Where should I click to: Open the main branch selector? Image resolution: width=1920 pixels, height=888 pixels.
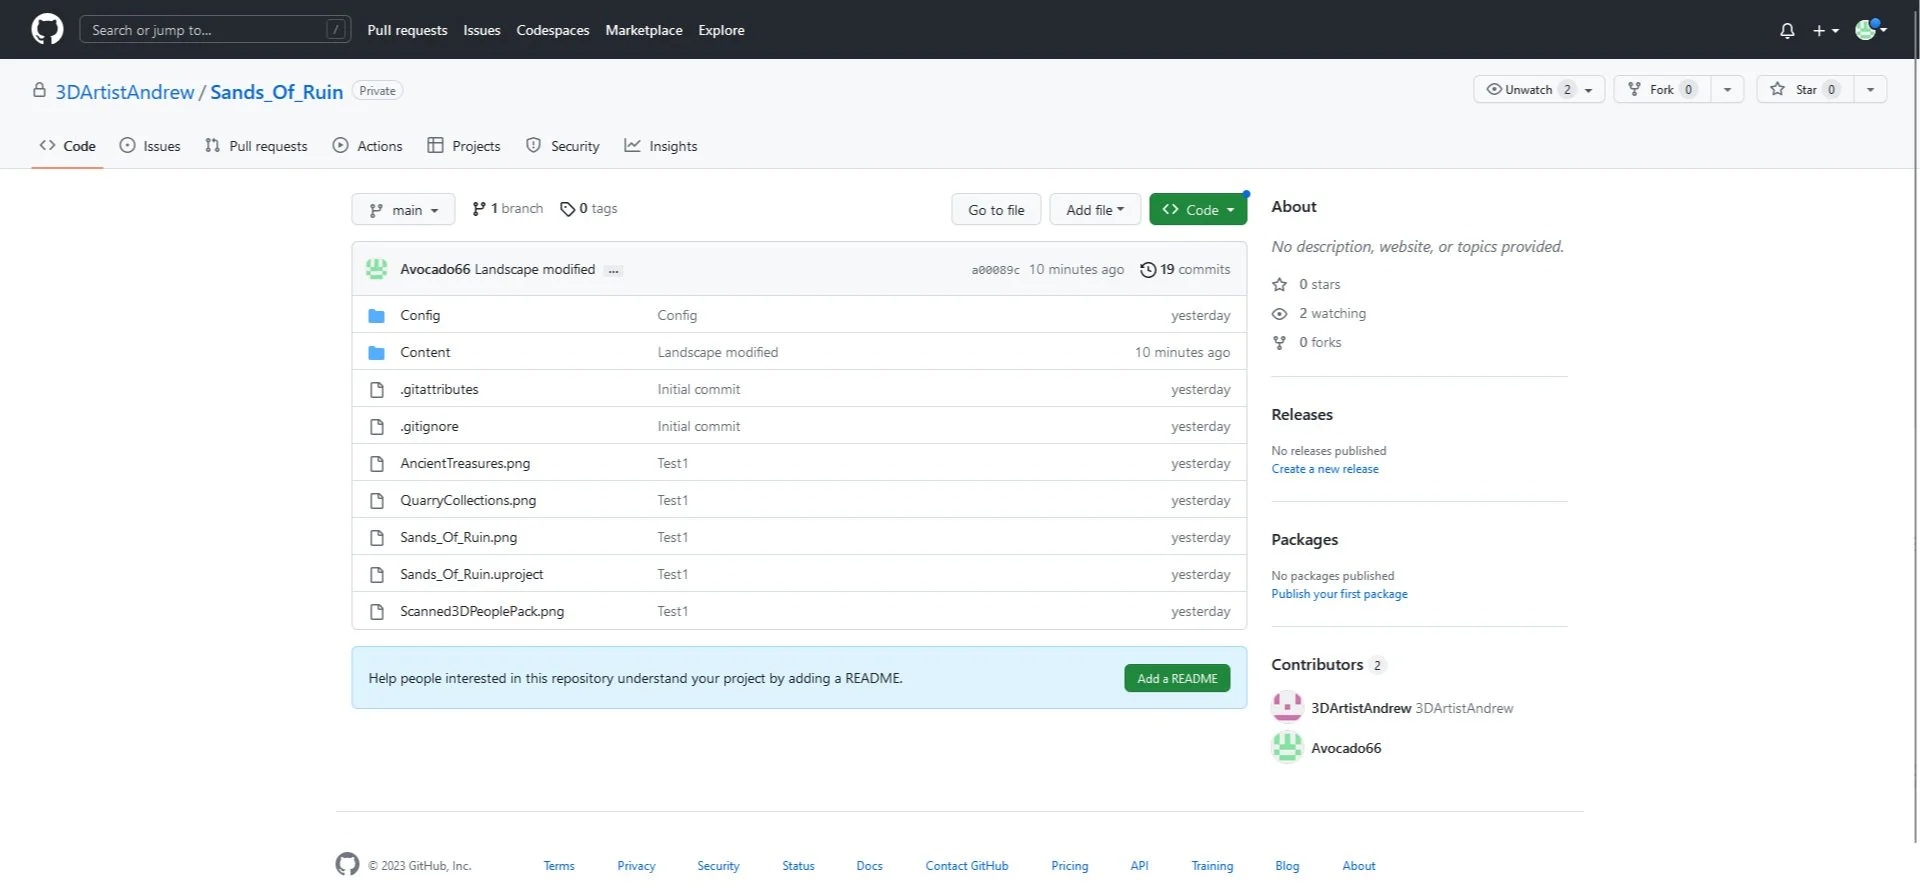[x=403, y=210]
